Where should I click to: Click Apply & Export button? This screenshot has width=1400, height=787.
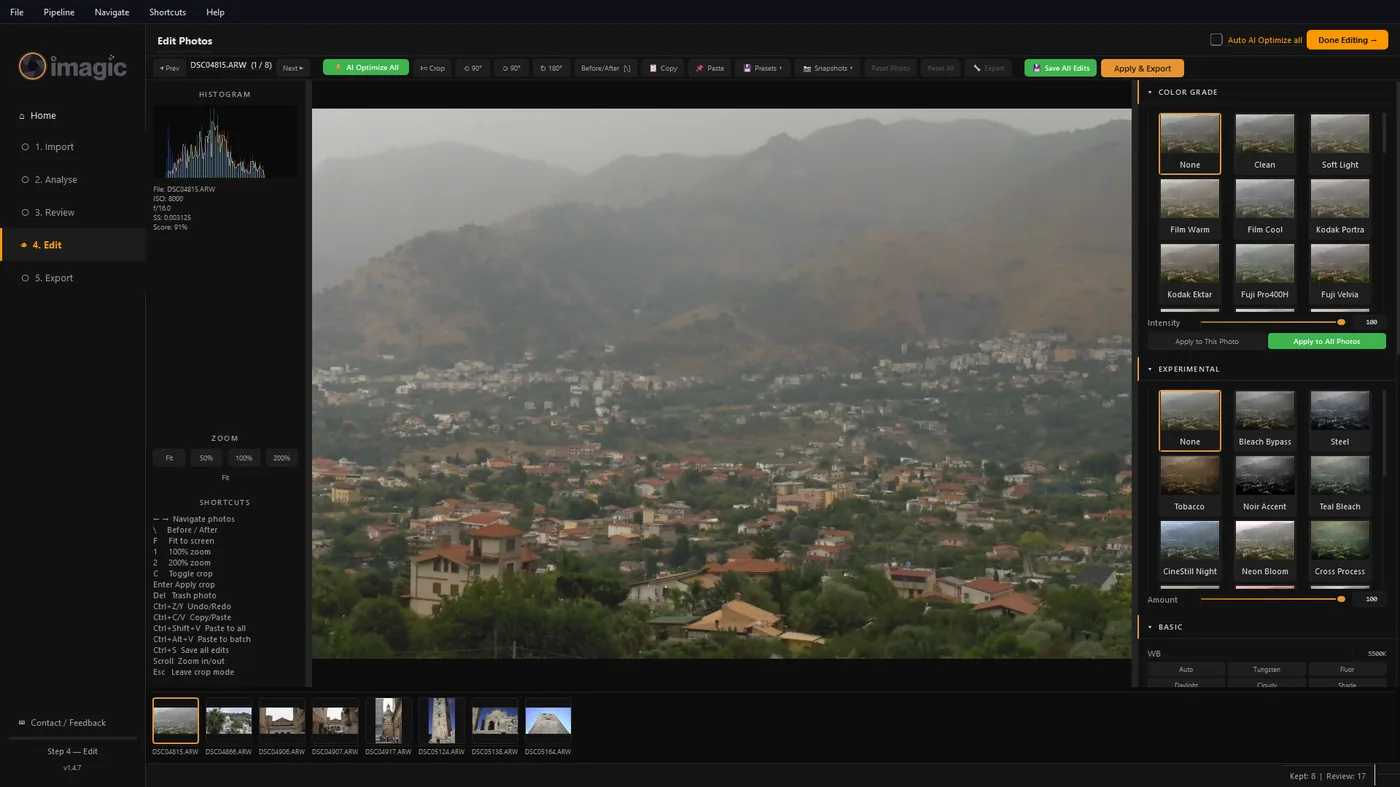coord(1142,68)
